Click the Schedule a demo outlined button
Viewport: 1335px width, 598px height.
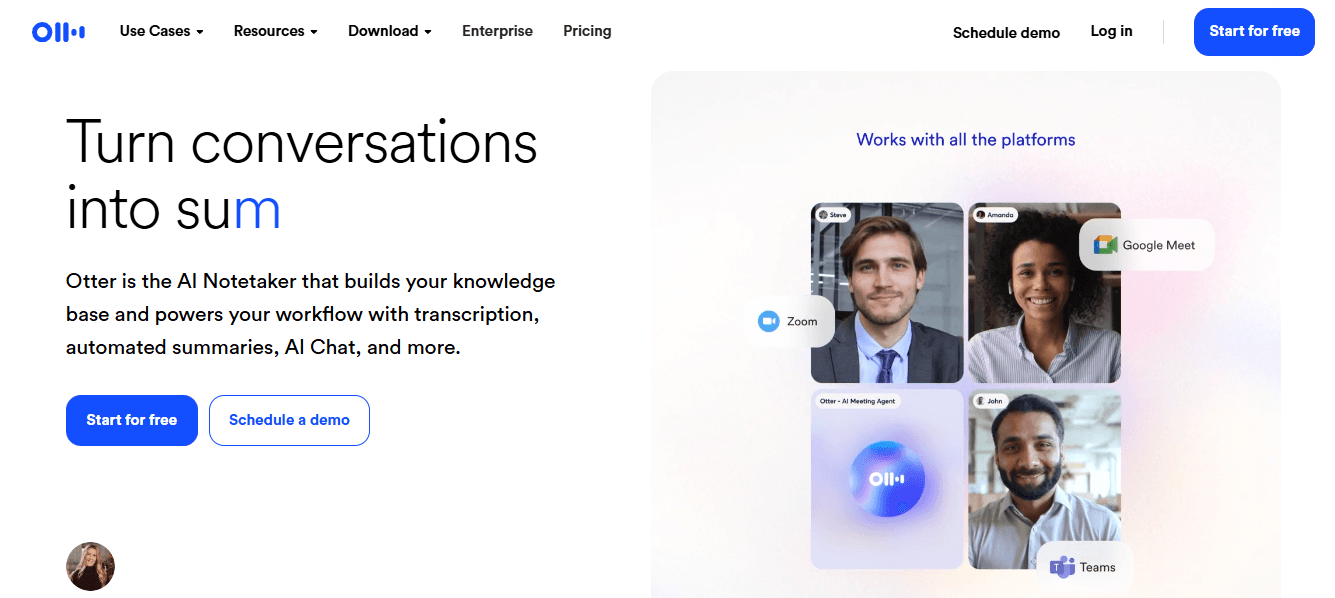coord(289,420)
